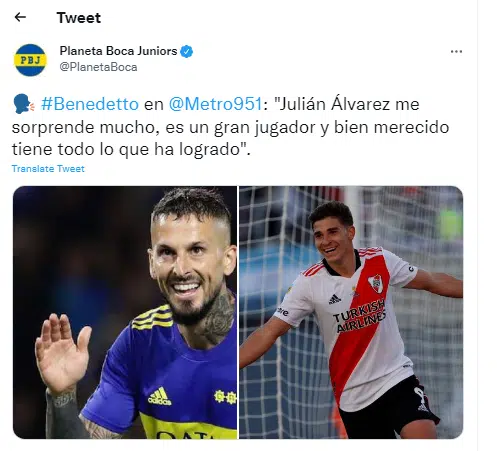The width and height of the screenshot is (497, 451).
Task: Click the adidas logo on blue jersey photo
Action: point(159,396)
